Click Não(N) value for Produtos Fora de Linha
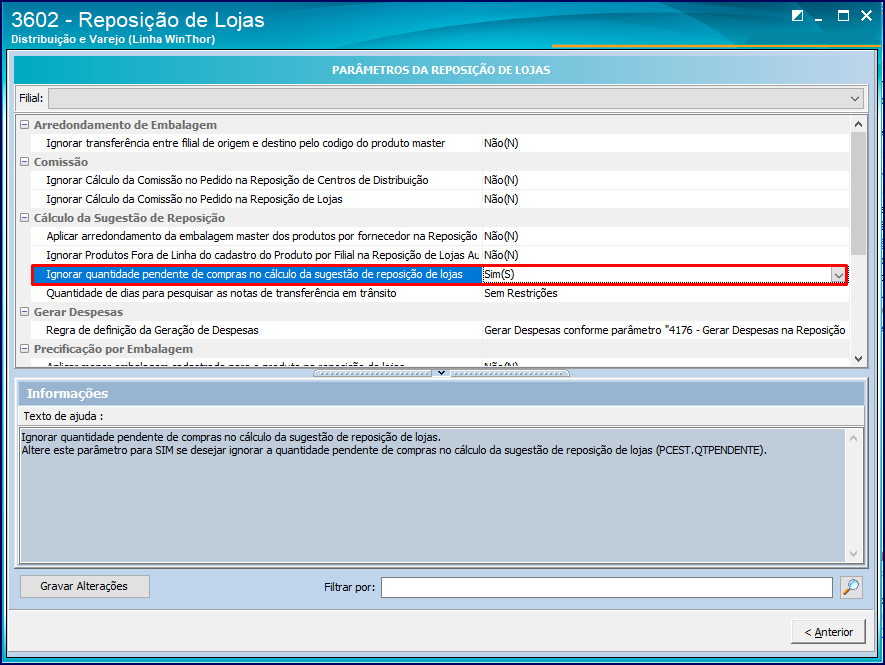The width and height of the screenshot is (885, 665). click(501, 255)
